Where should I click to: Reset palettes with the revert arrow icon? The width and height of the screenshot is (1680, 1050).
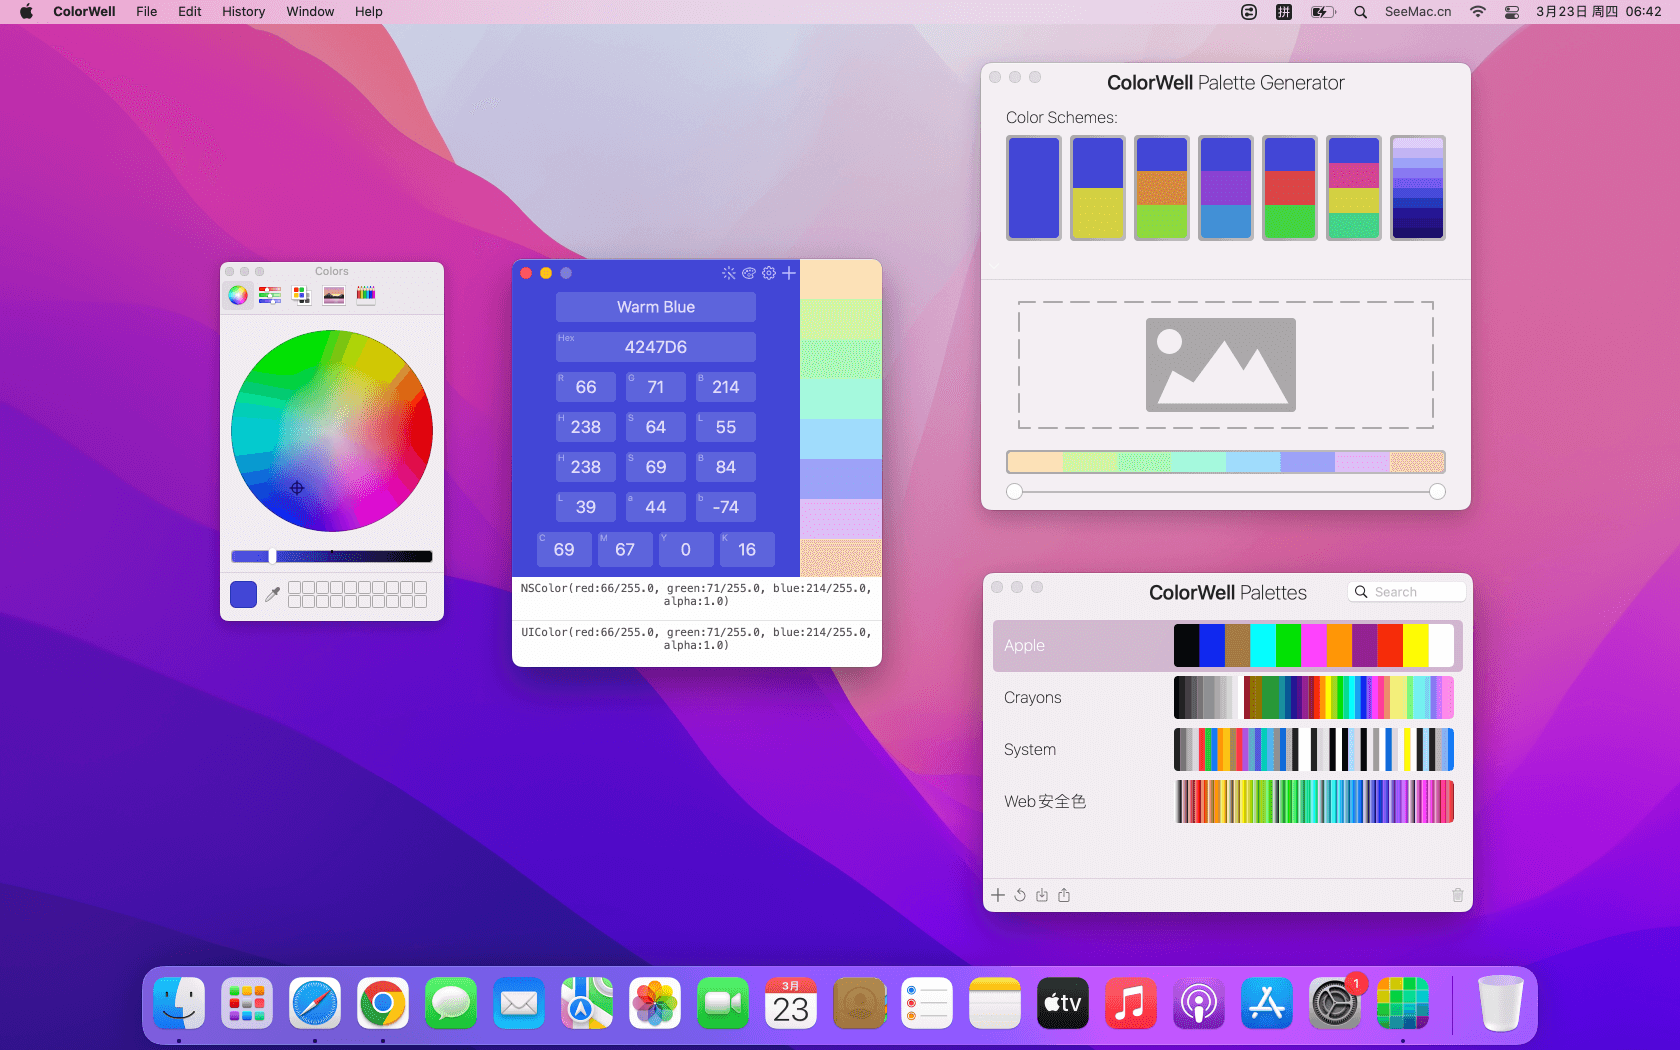1020,895
